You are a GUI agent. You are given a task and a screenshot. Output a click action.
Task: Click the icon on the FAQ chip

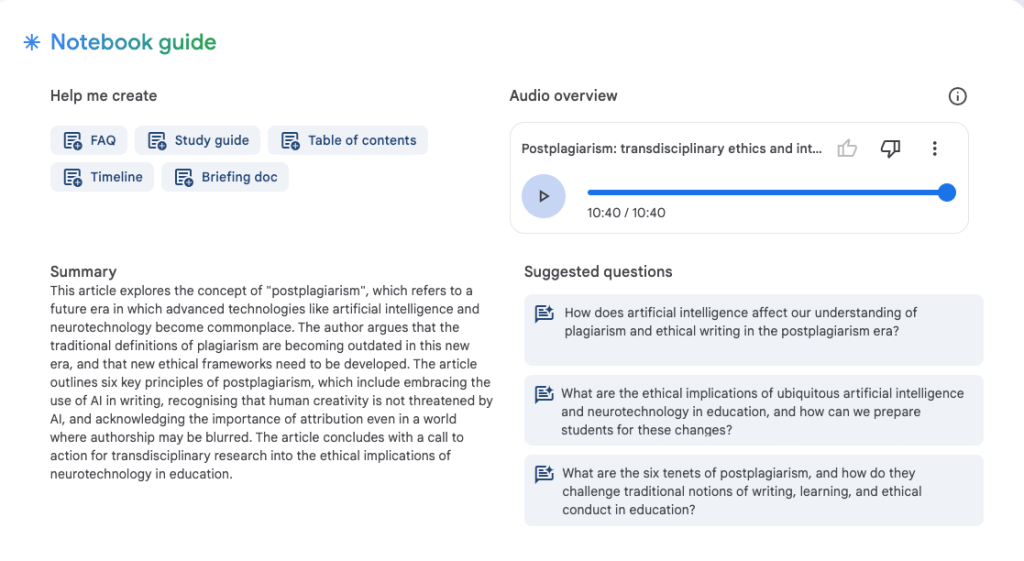pos(73,141)
